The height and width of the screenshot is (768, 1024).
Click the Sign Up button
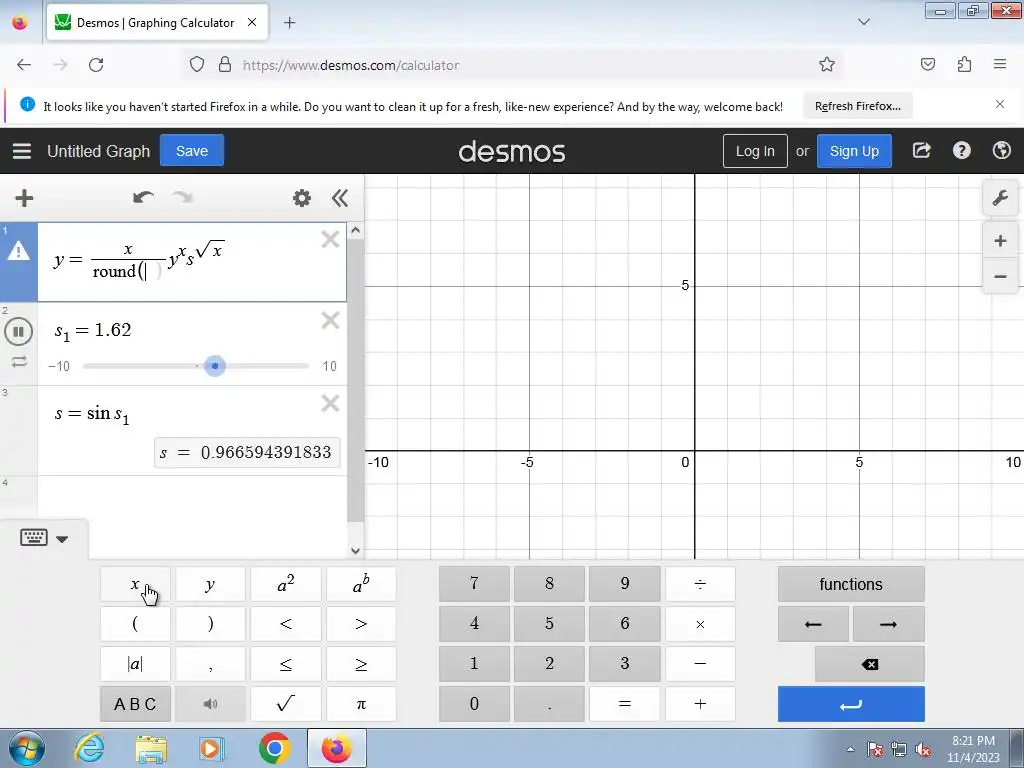click(854, 151)
